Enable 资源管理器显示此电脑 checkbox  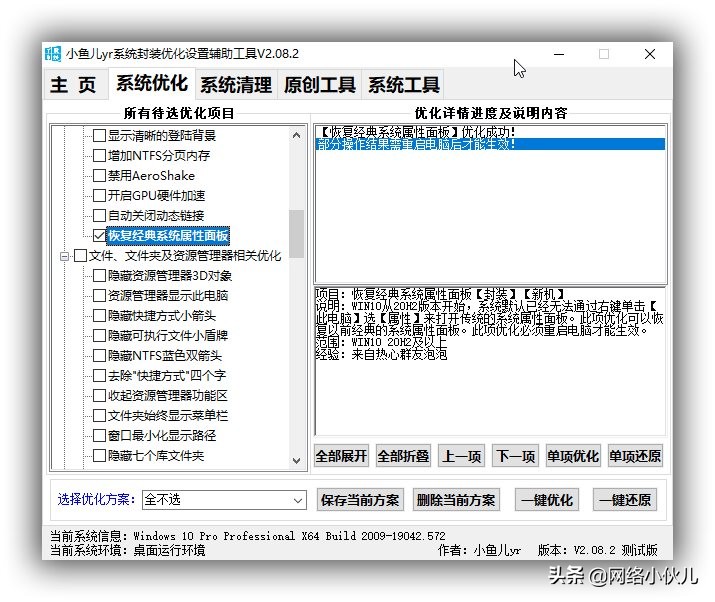(x=99, y=296)
